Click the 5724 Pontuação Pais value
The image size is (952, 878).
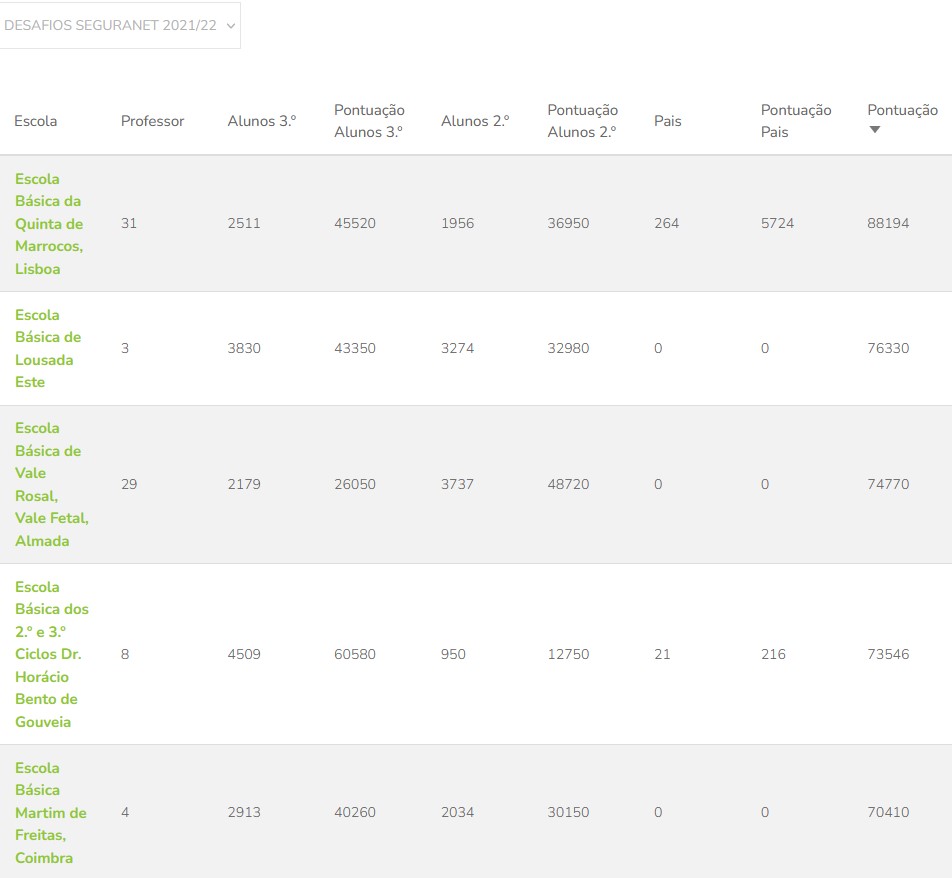tap(777, 223)
